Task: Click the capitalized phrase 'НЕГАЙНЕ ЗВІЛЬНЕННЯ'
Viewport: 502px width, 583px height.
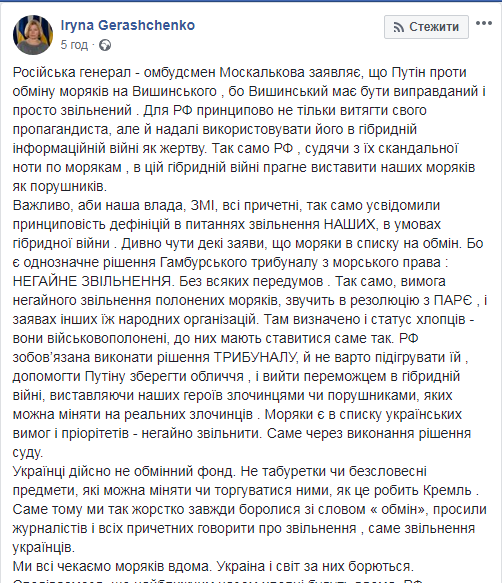Action: pyautogui.click(x=93, y=281)
